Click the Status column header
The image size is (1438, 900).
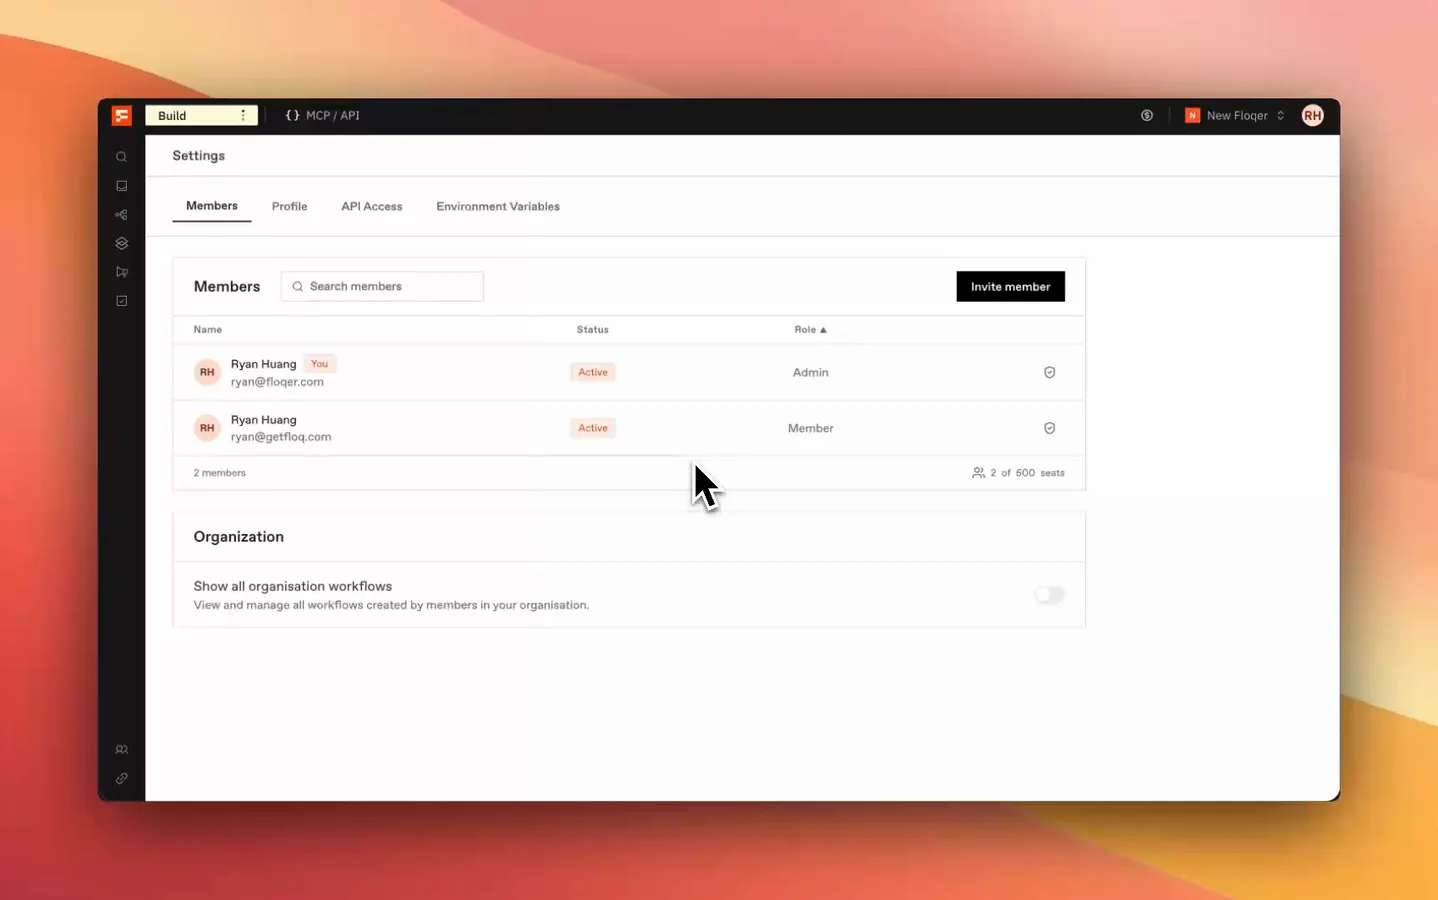pyautogui.click(x=593, y=330)
